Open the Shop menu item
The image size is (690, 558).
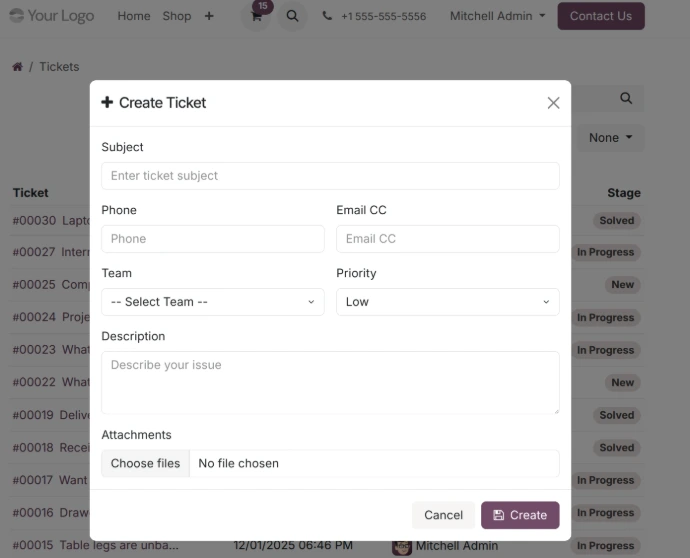point(177,16)
